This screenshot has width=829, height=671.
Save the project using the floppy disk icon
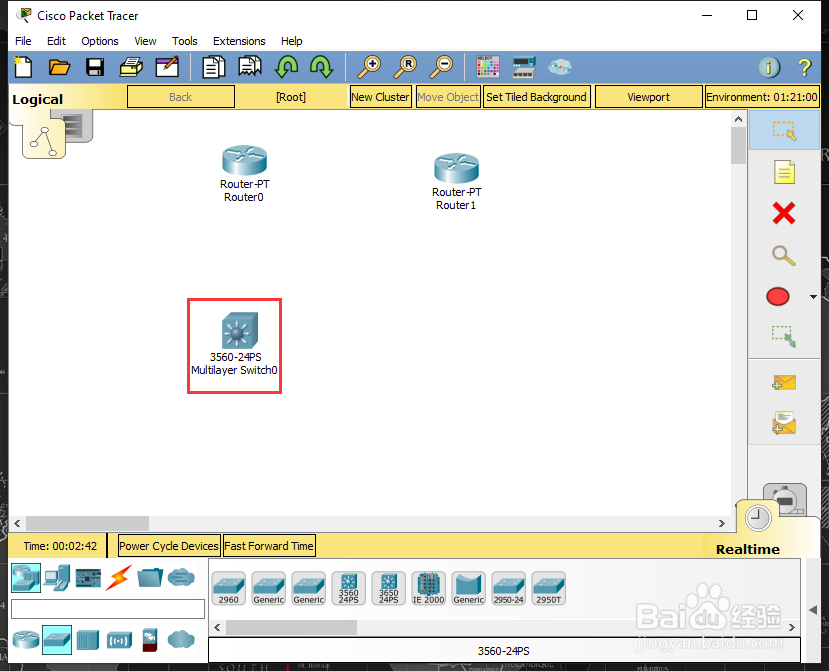tap(95, 67)
